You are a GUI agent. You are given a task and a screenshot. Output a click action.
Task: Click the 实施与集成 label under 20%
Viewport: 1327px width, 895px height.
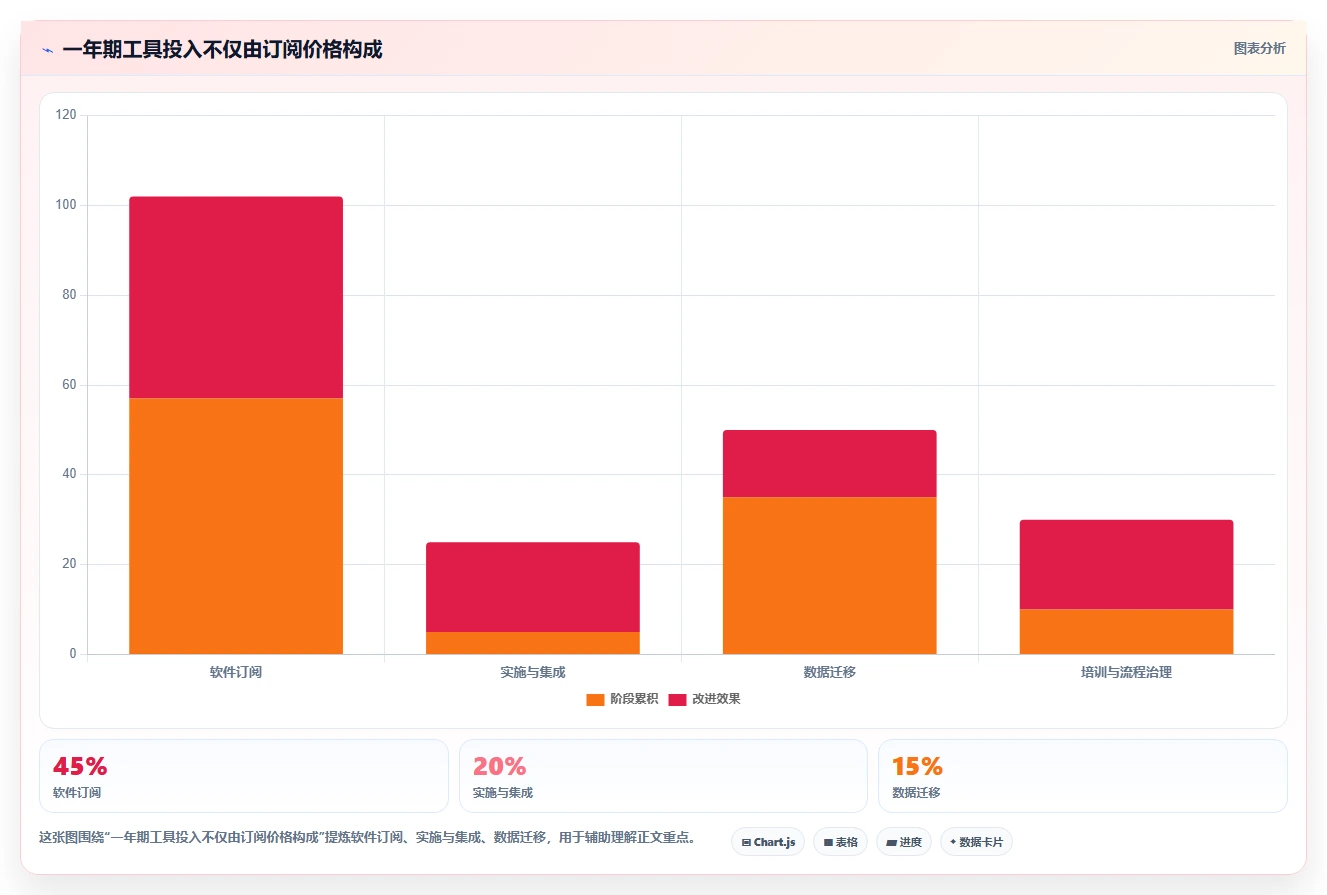tap(503, 793)
